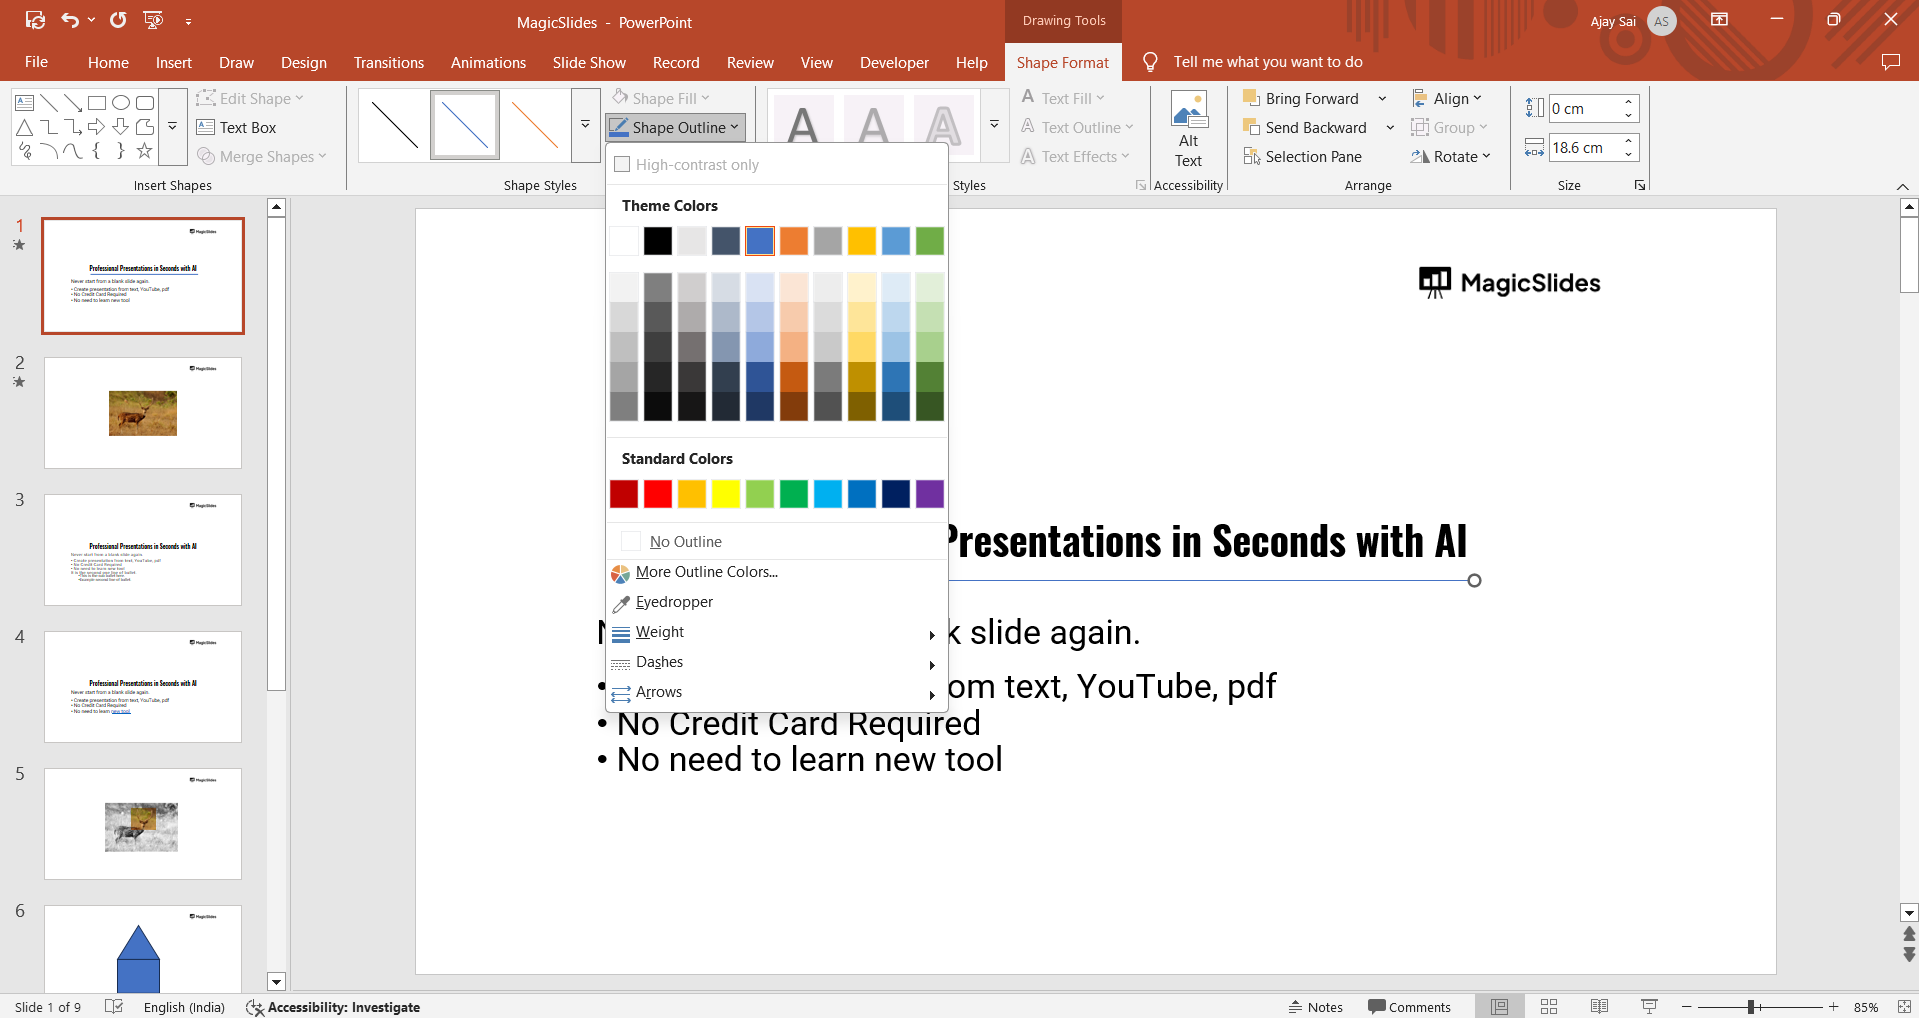Open the Transitions ribbon tab
The height and width of the screenshot is (1018, 1919).
388,62
